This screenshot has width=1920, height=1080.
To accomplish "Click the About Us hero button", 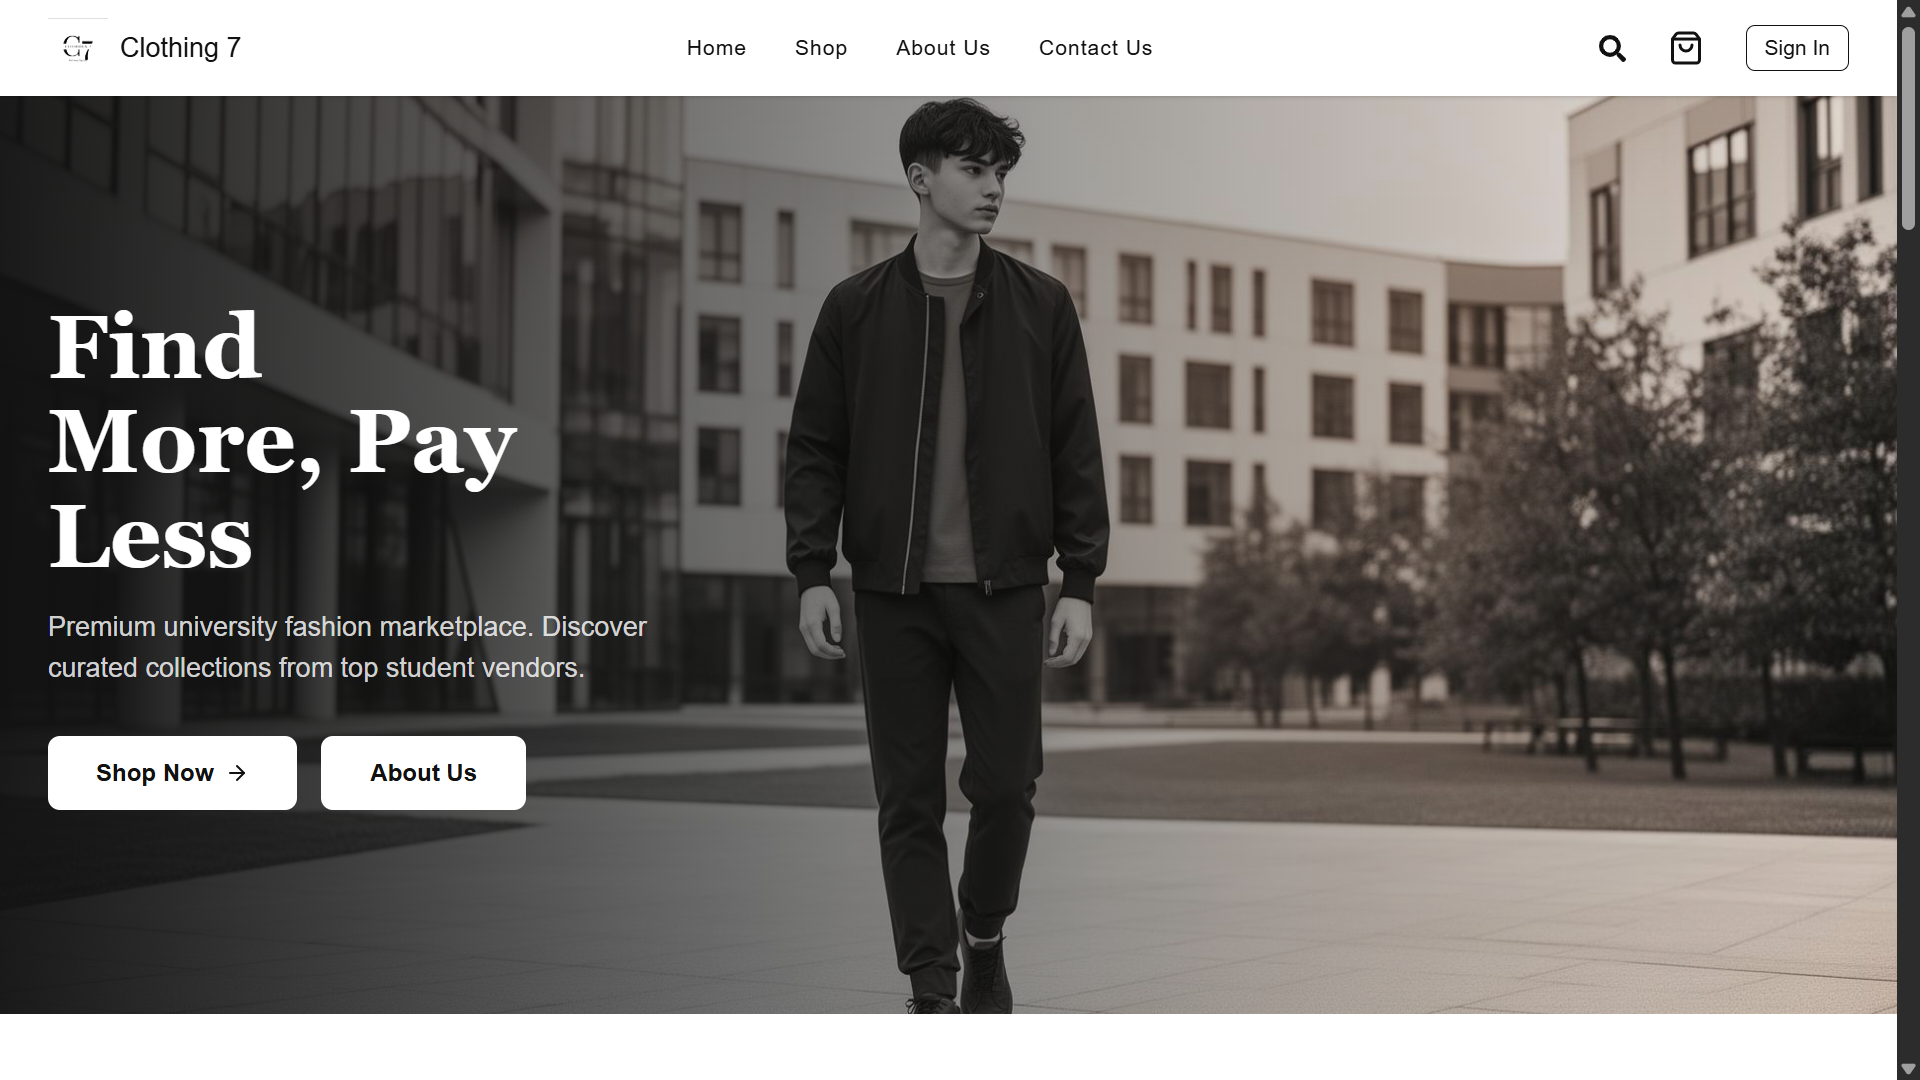I will (423, 773).
